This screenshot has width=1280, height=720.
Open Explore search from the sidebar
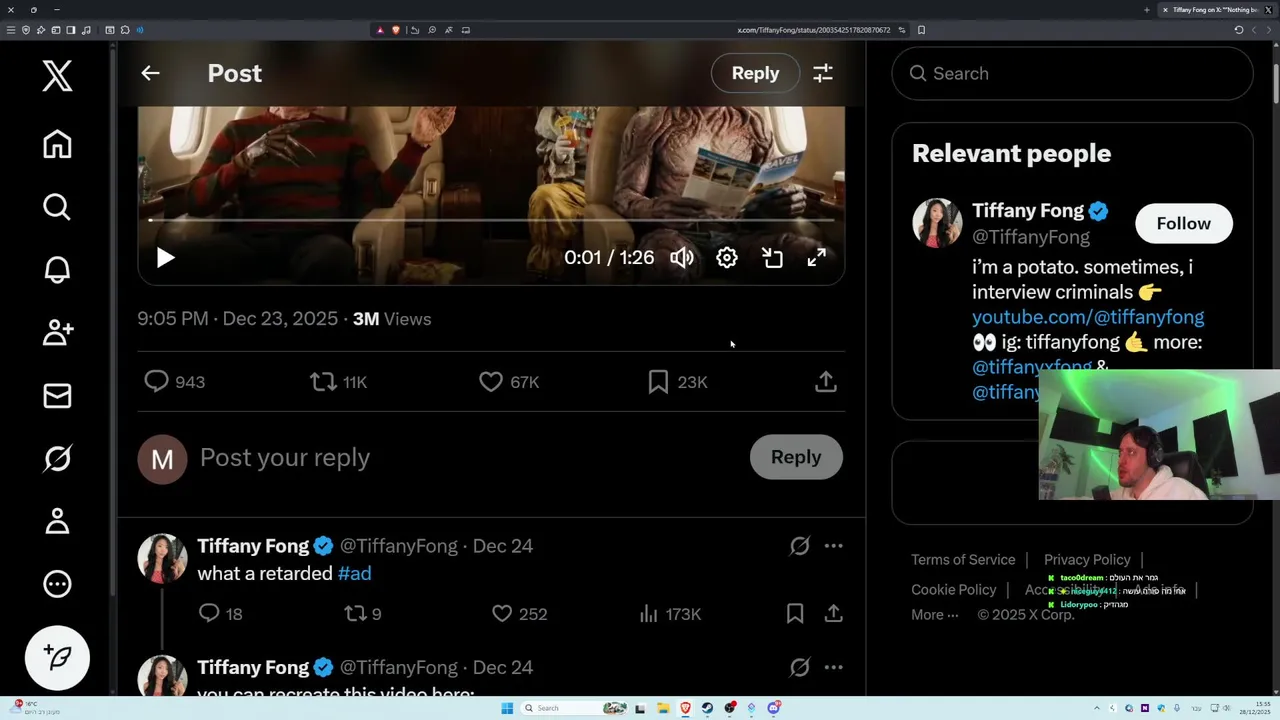(57, 207)
